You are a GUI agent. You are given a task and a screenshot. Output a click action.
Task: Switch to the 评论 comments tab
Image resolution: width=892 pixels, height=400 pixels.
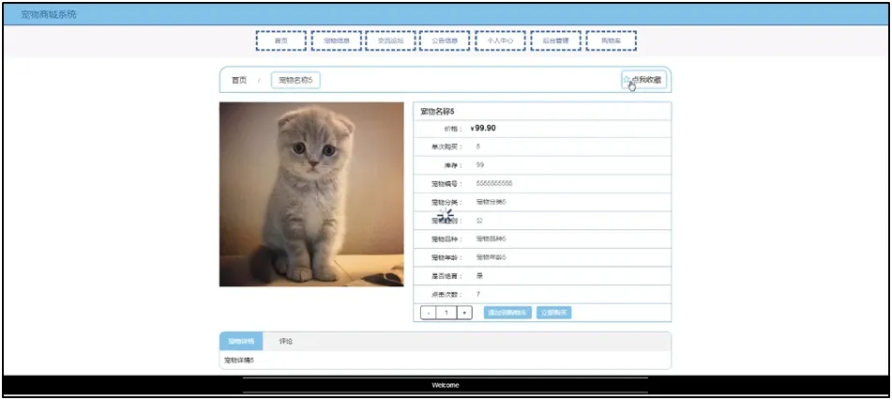click(x=286, y=341)
